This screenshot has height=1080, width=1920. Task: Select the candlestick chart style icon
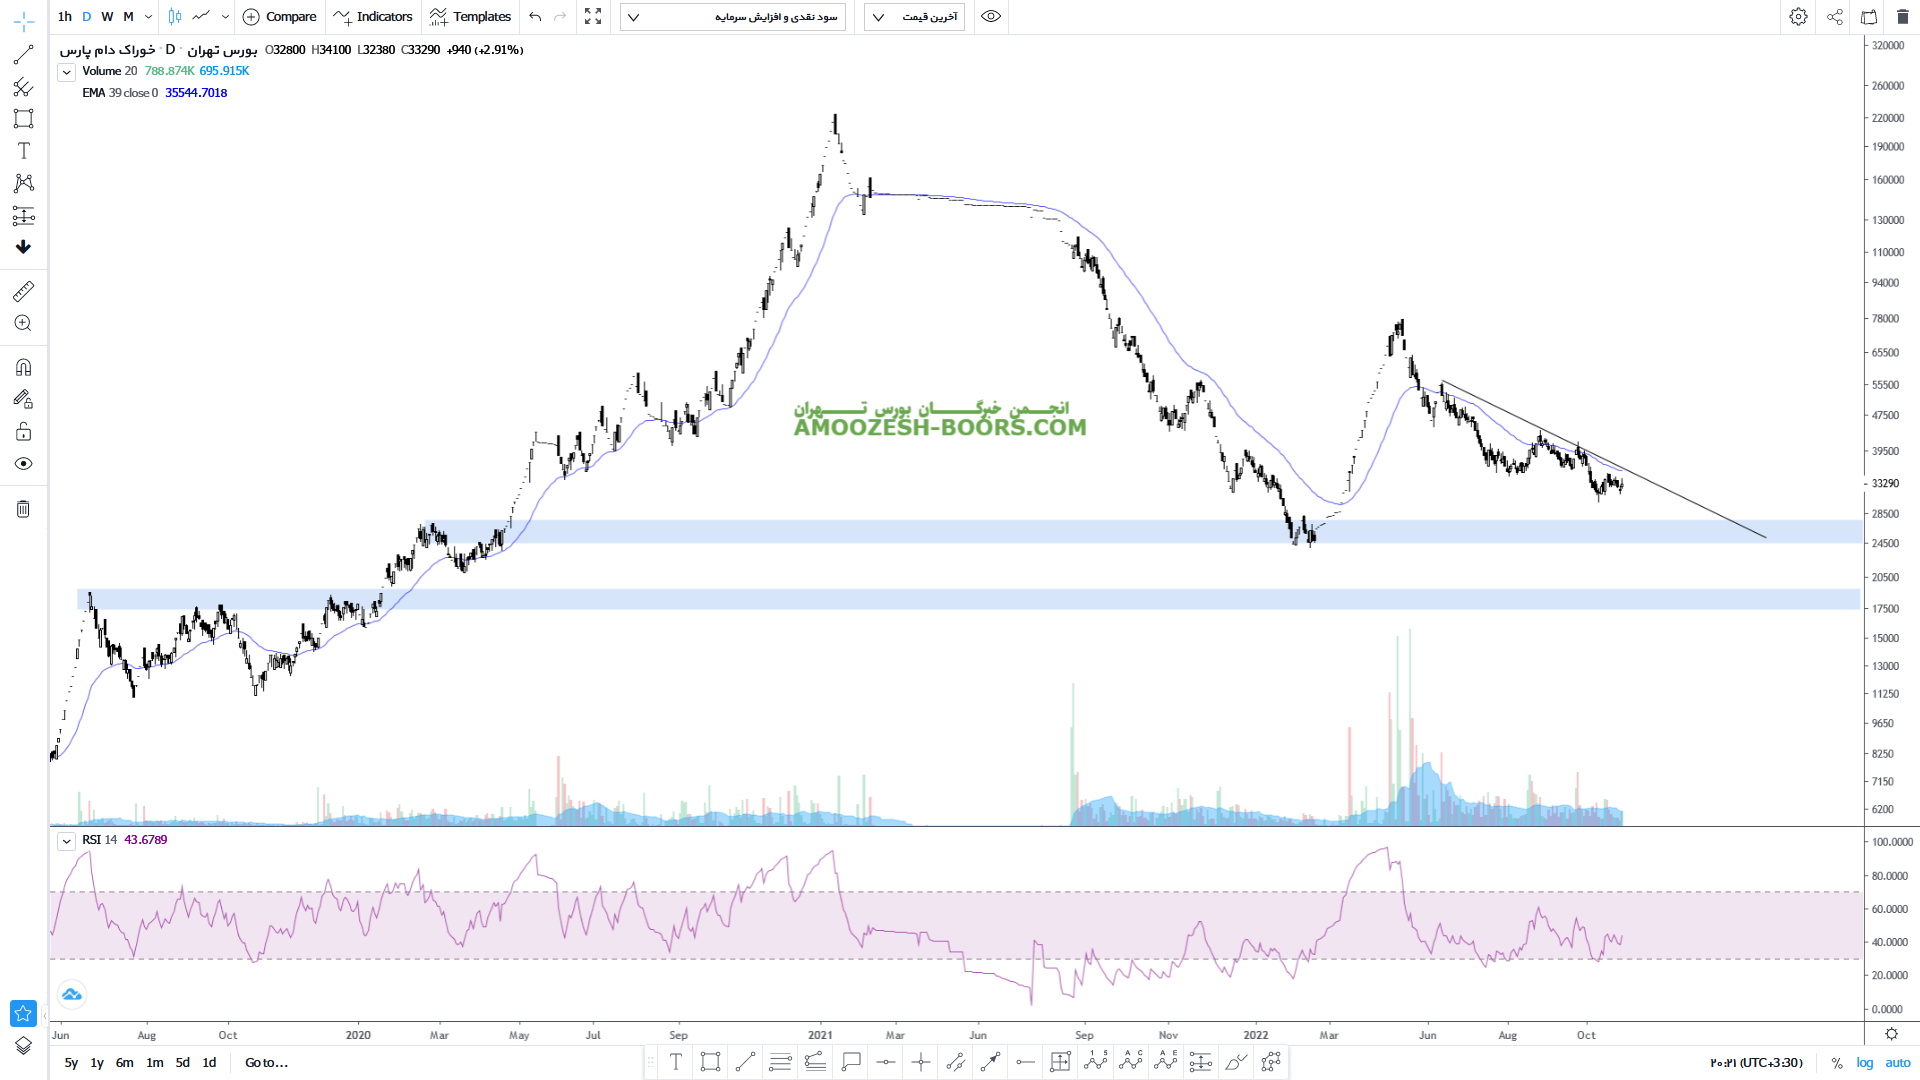coord(175,17)
